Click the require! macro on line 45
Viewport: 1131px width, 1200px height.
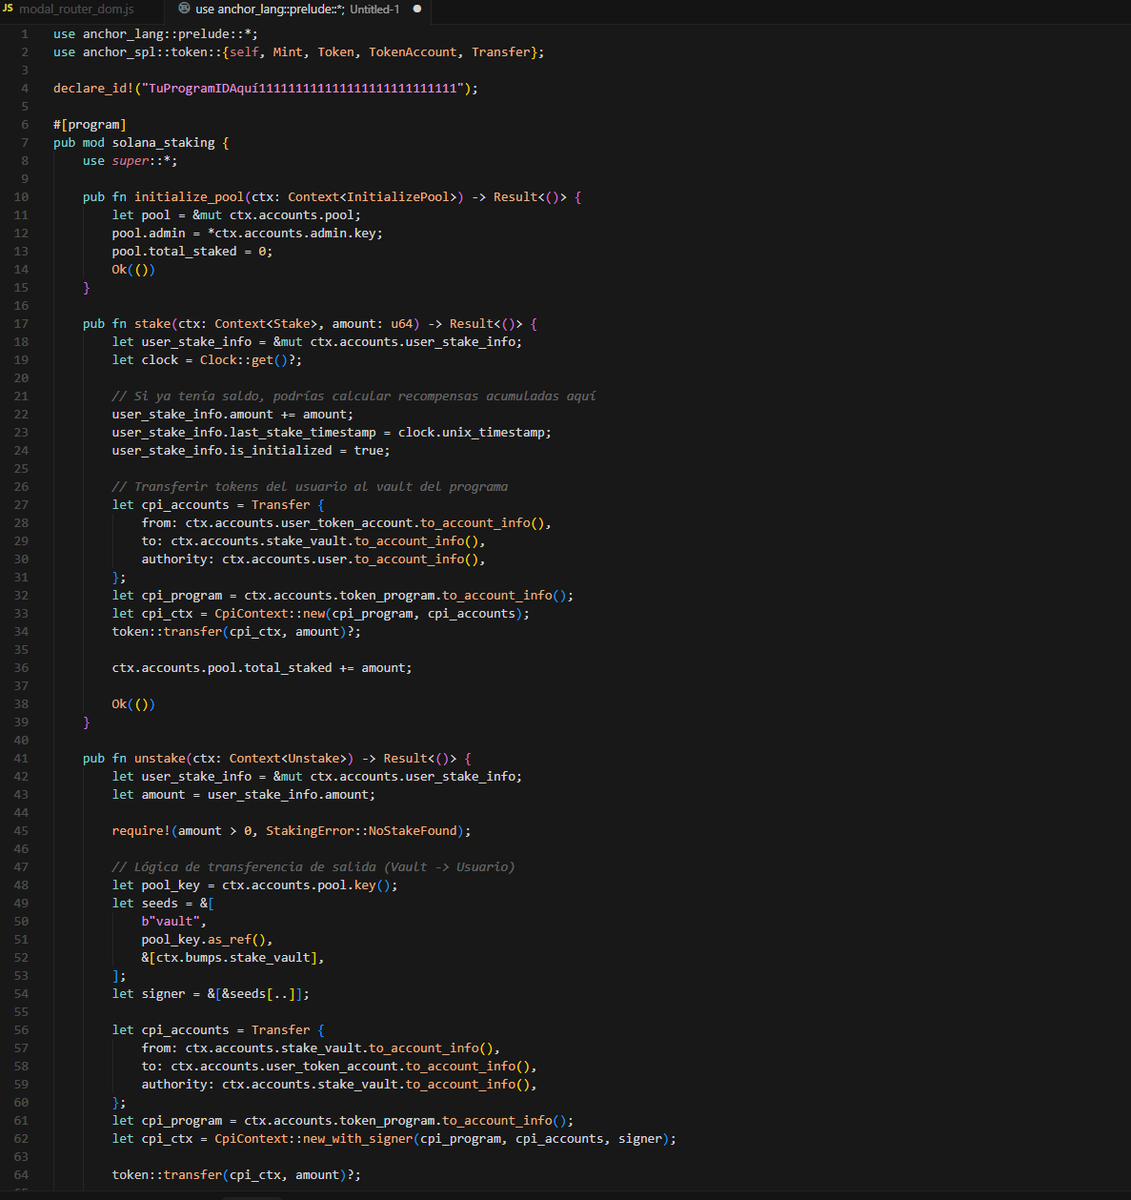[x=142, y=831]
